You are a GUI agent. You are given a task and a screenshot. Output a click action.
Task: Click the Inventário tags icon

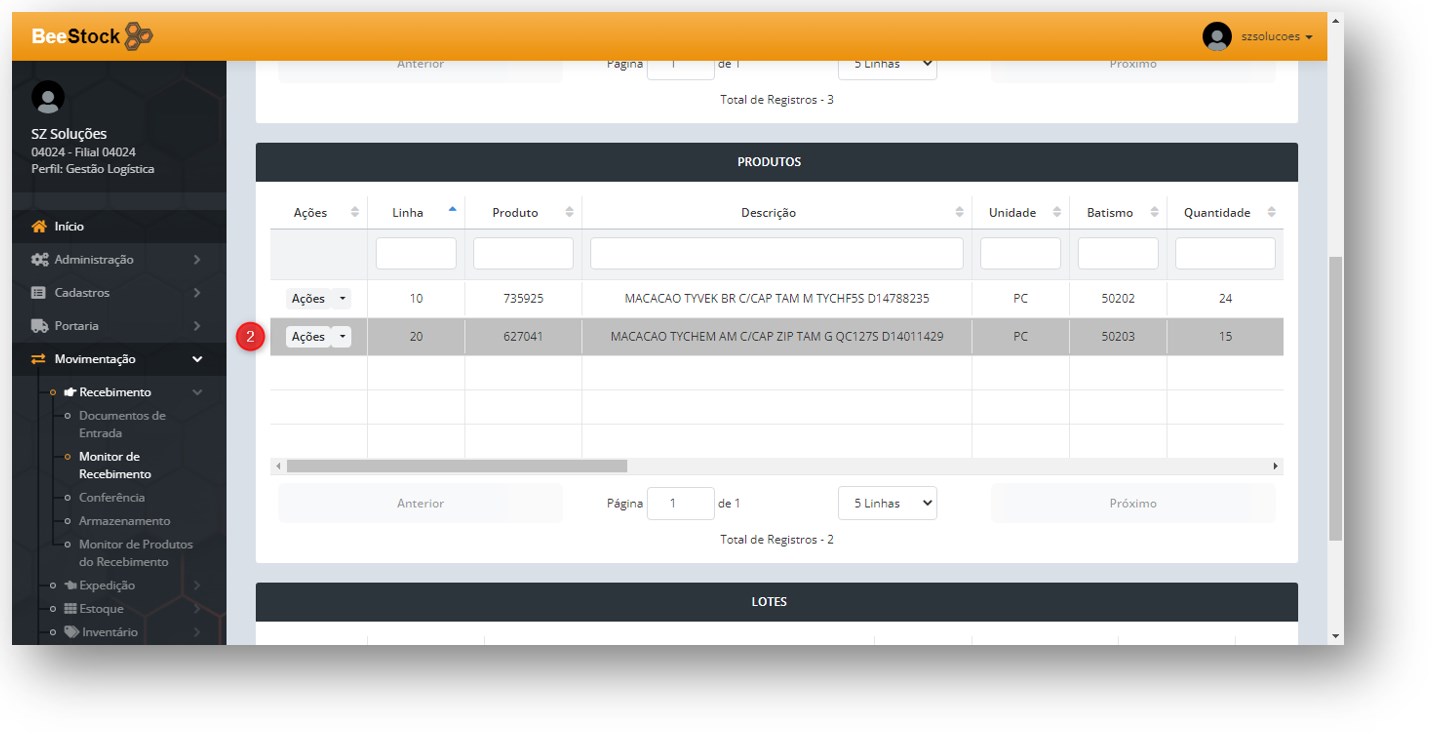[71, 632]
